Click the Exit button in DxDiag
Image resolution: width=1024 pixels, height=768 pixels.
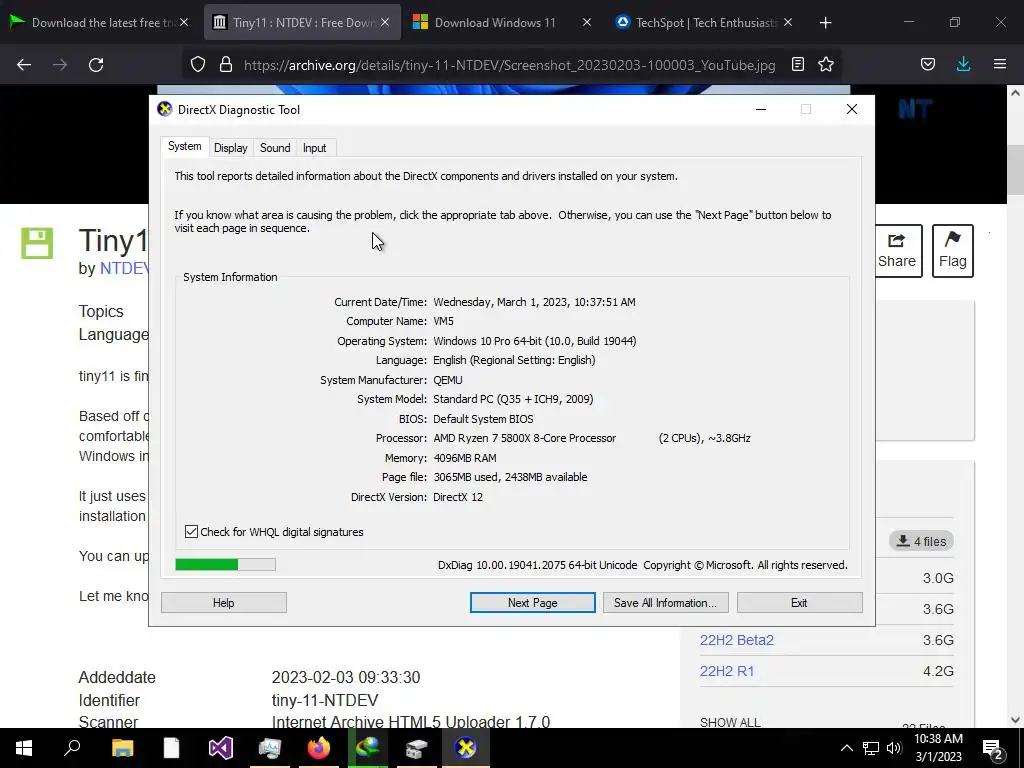click(x=799, y=603)
